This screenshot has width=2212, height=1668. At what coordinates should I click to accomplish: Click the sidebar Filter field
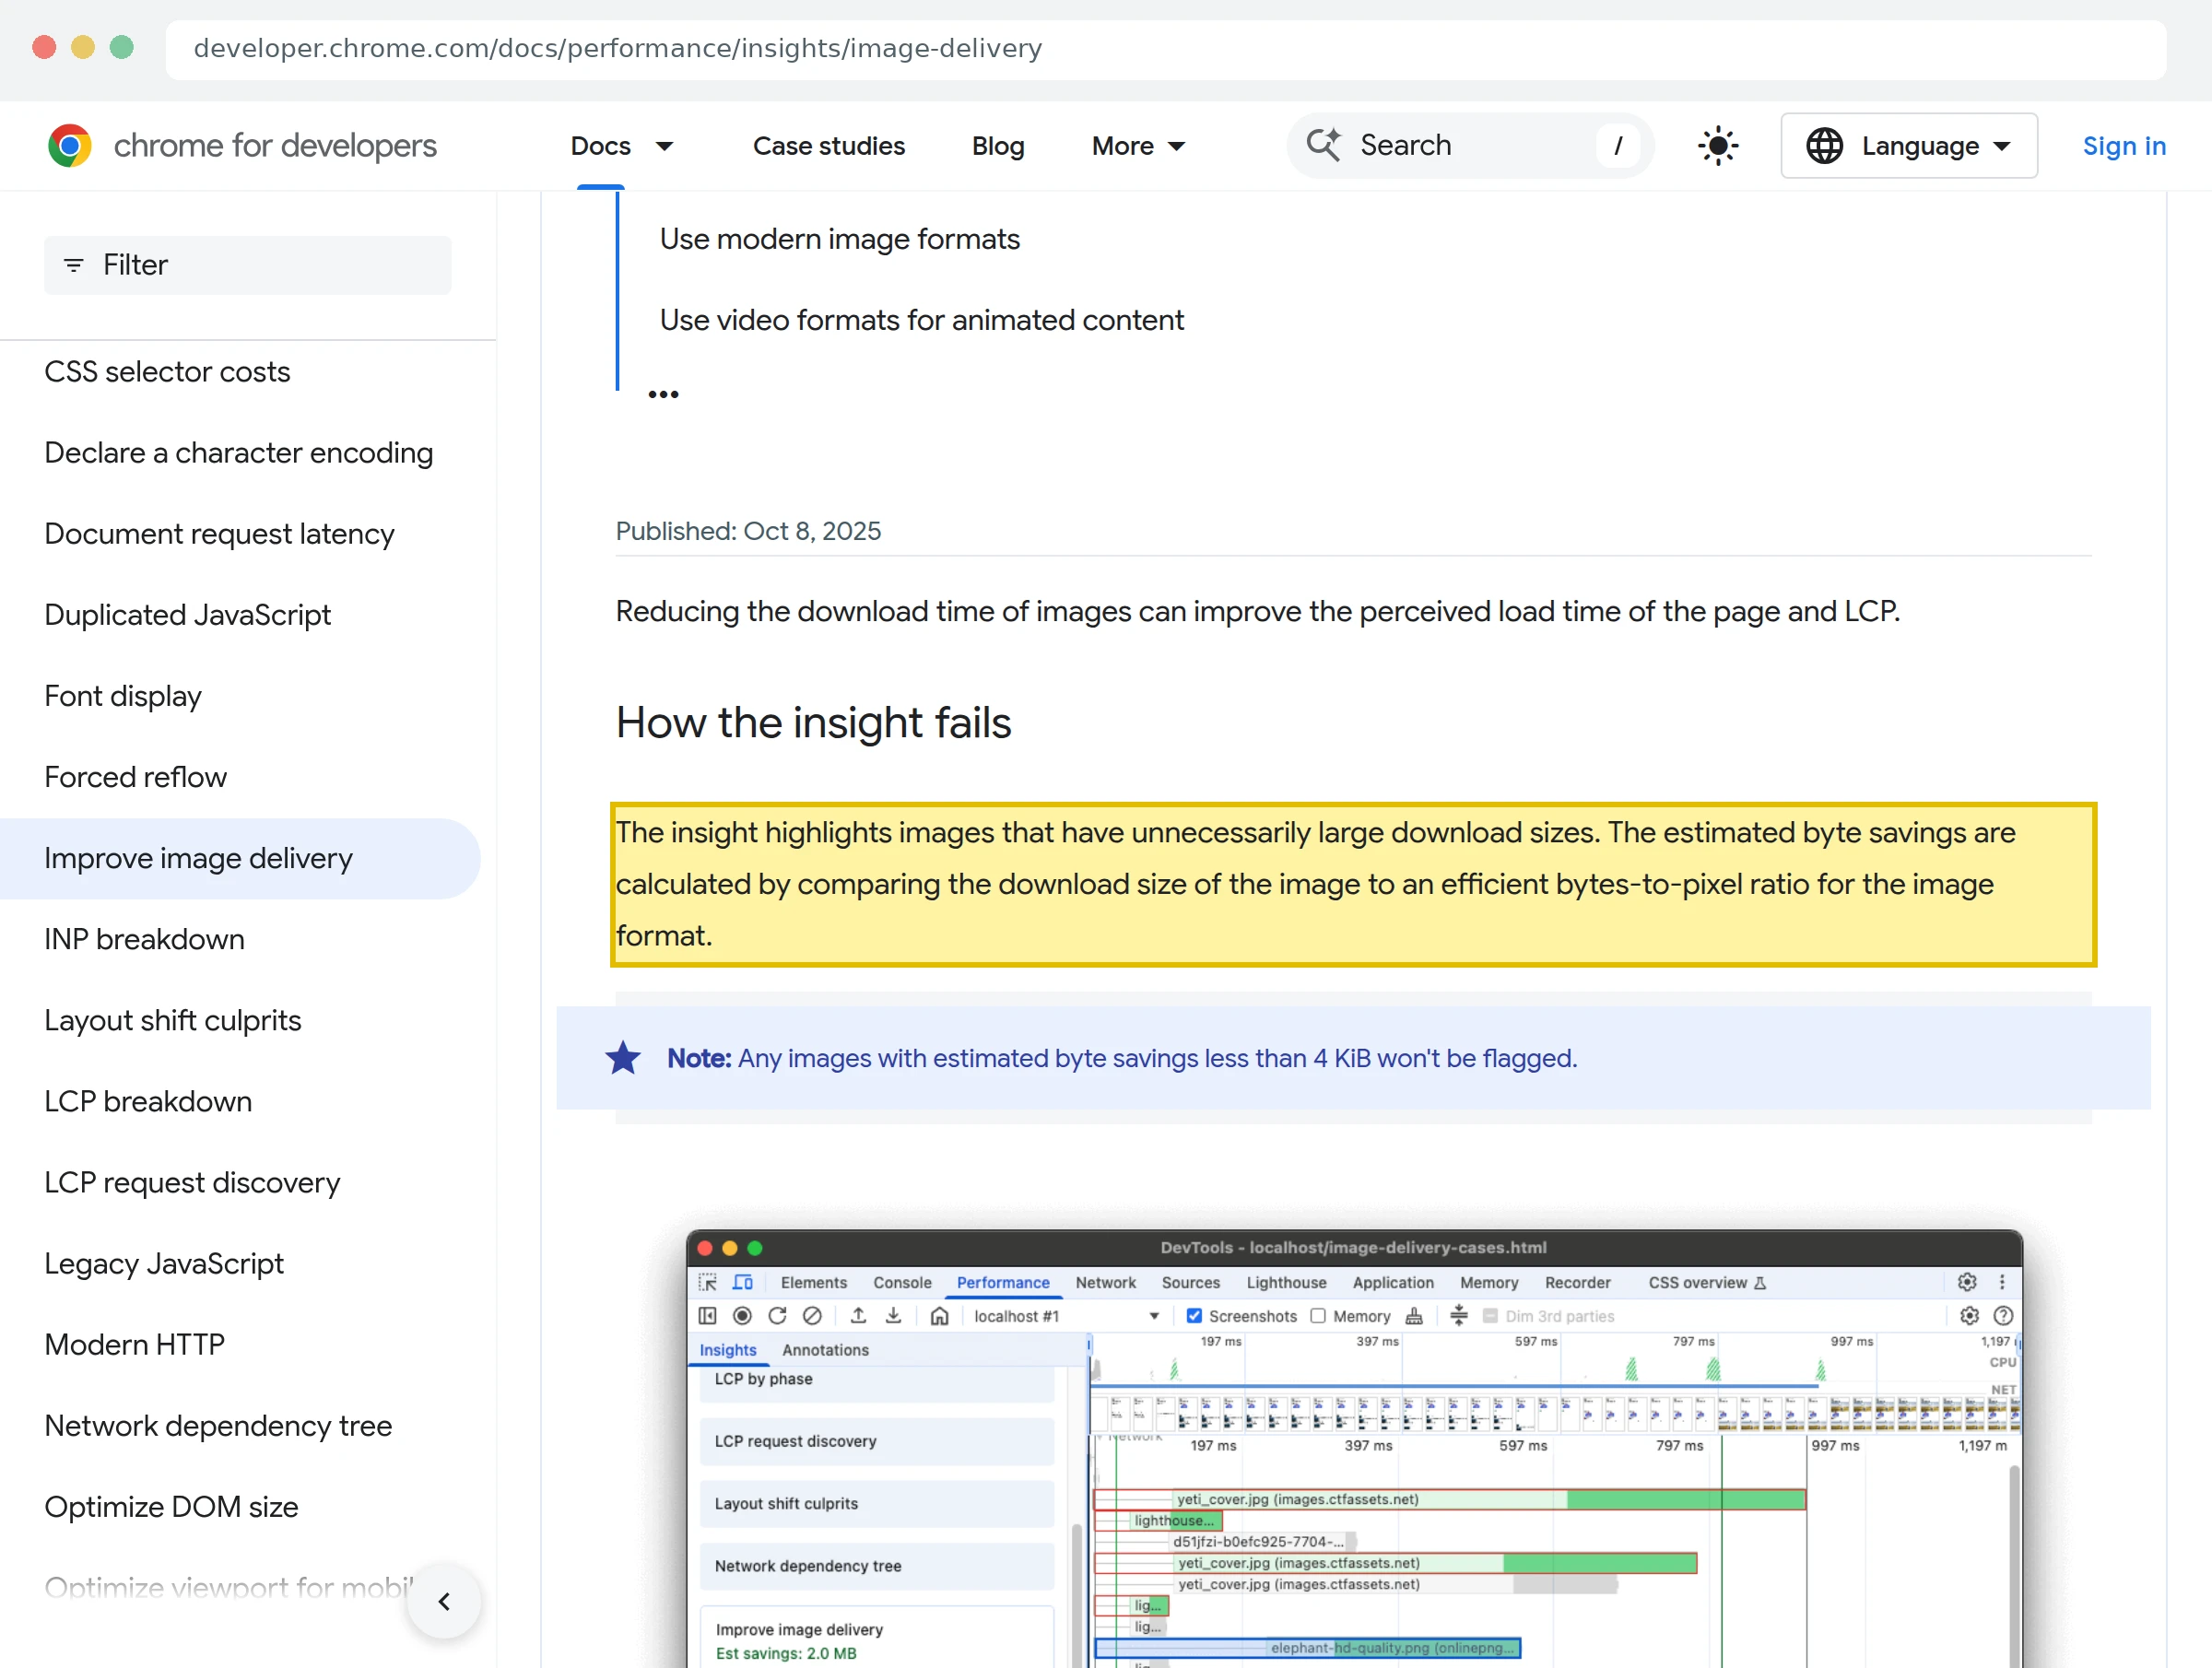tap(247, 265)
